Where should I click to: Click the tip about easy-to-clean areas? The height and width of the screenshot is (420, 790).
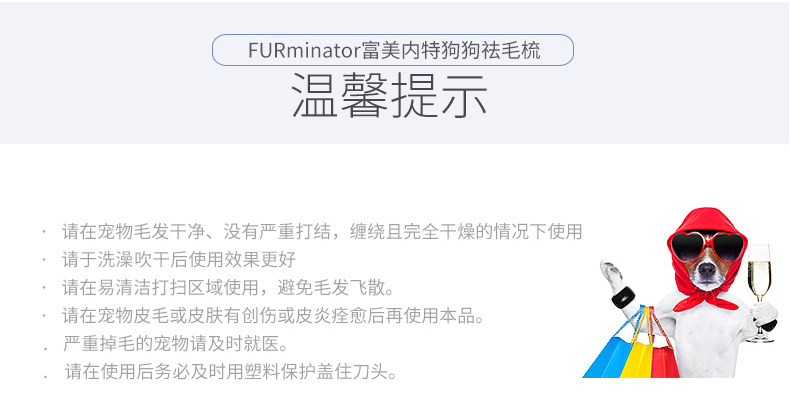pos(228,288)
